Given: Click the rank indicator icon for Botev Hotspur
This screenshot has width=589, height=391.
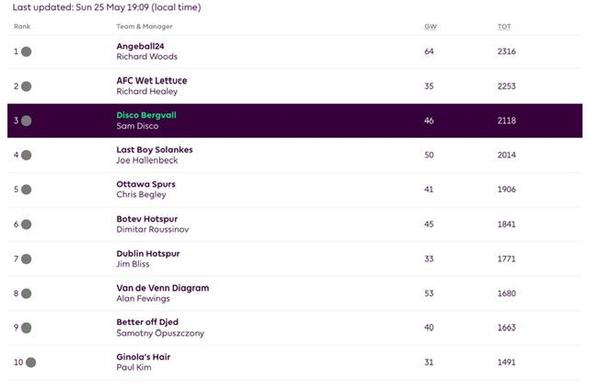Looking at the screenshot, I should click(x=26, y=224).
